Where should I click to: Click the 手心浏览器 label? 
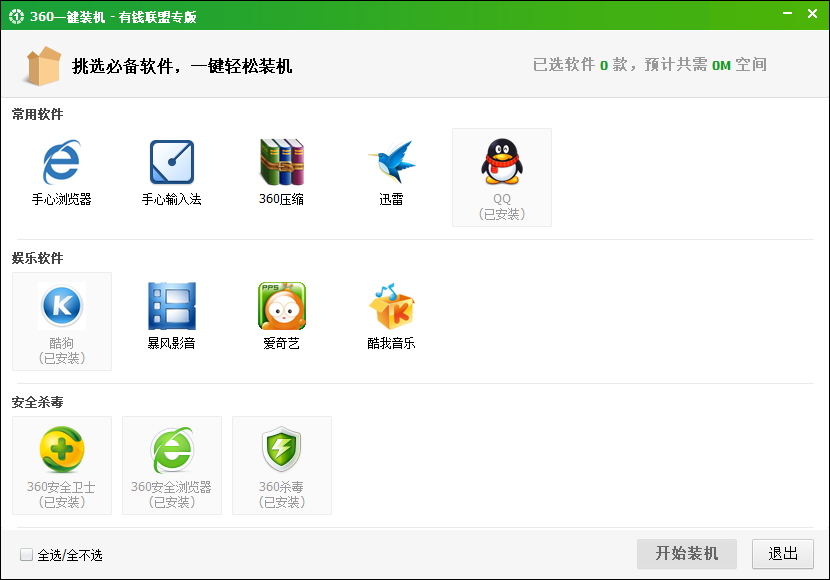[x=61, y=200]
